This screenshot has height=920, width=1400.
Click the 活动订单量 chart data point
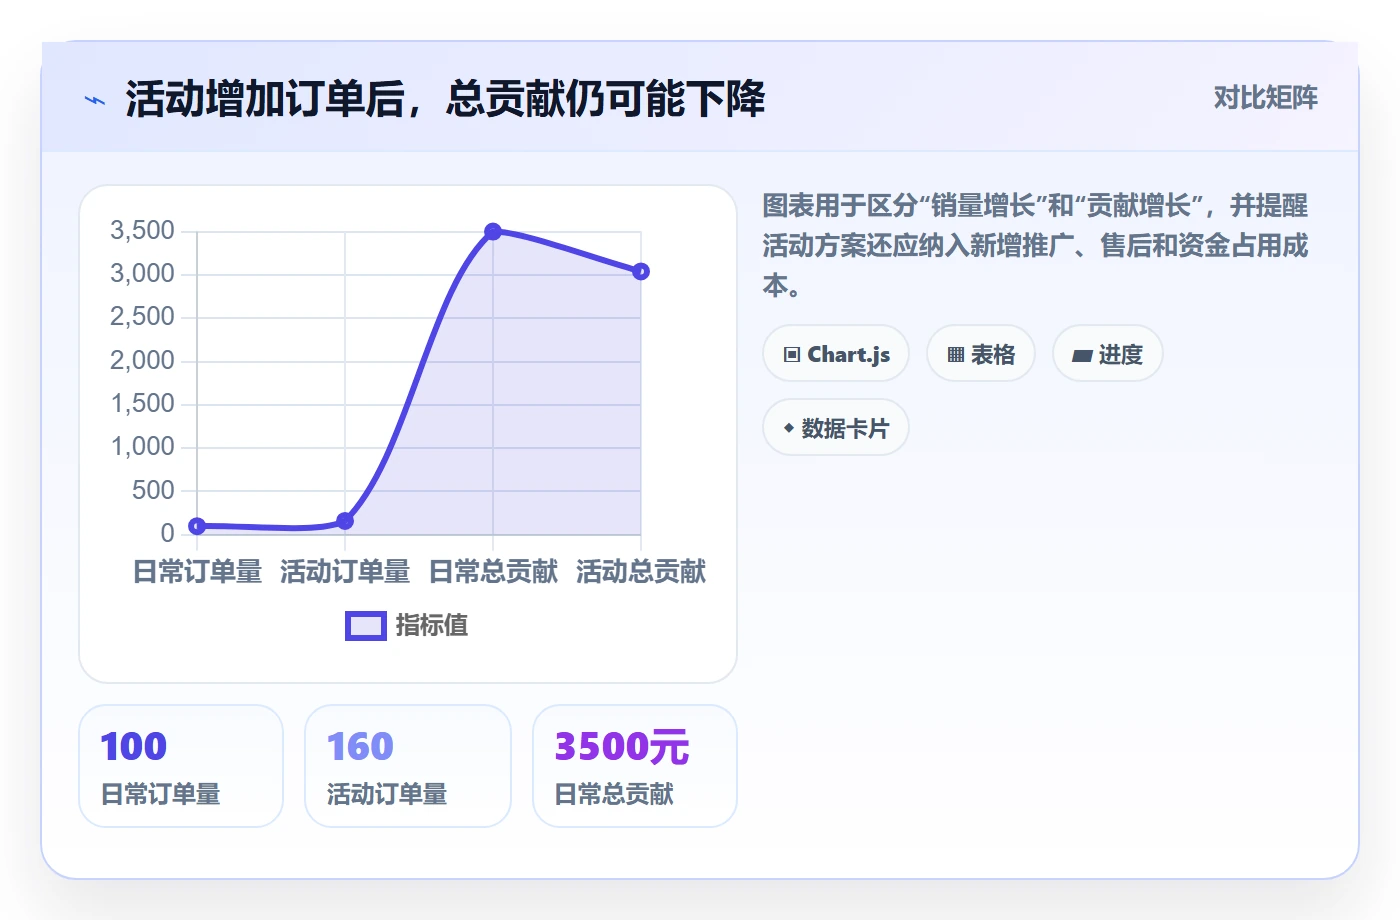[x=345, y=521]
